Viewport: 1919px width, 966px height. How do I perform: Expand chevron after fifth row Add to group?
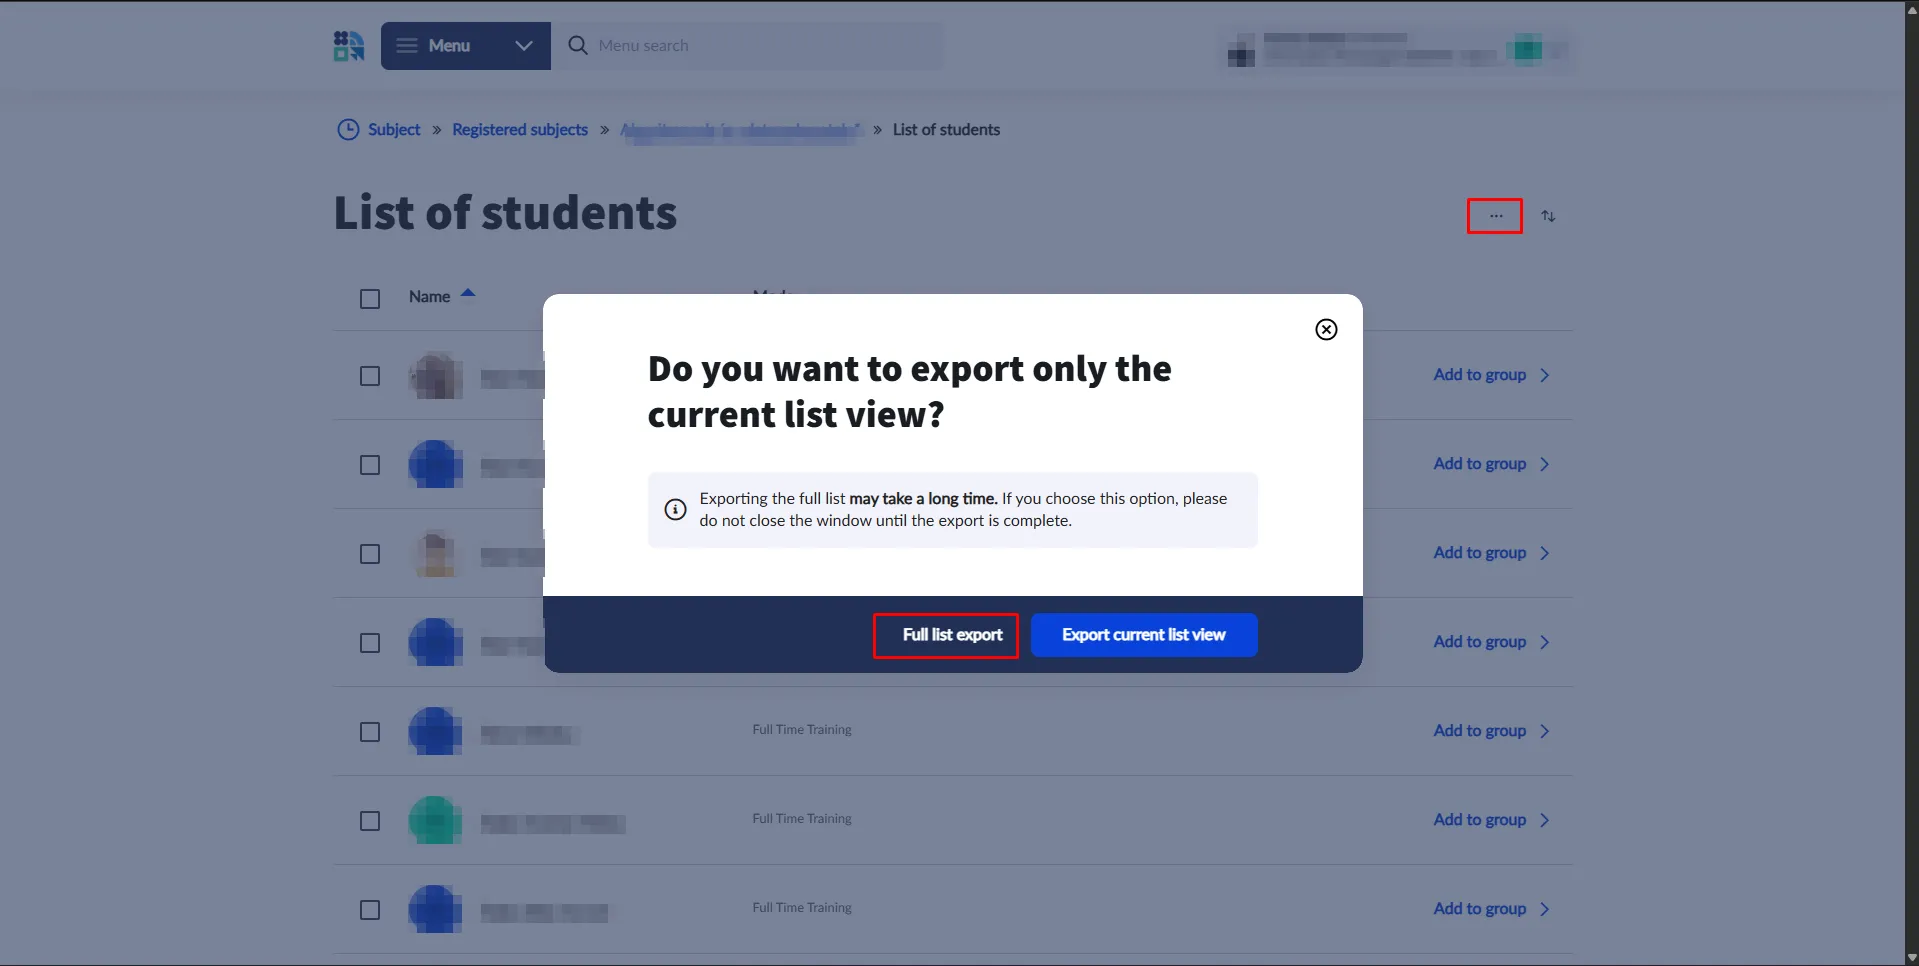(1545, 731)
